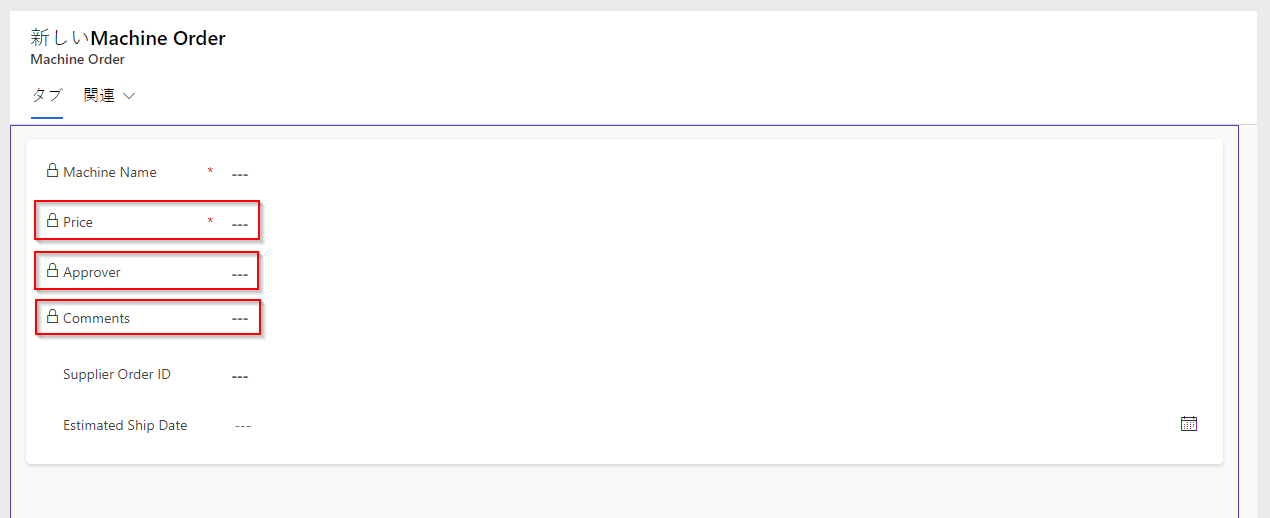Screen dimensions: 1270x518
Task: Click the lock icon beside Approver
Action: (52, 271)
